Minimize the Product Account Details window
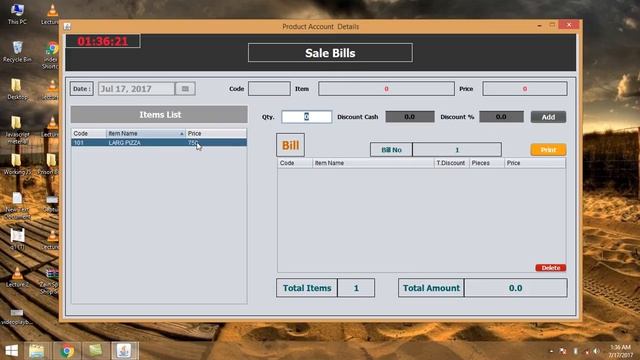This screenshot has width=640, height=360. coord(540,25)
